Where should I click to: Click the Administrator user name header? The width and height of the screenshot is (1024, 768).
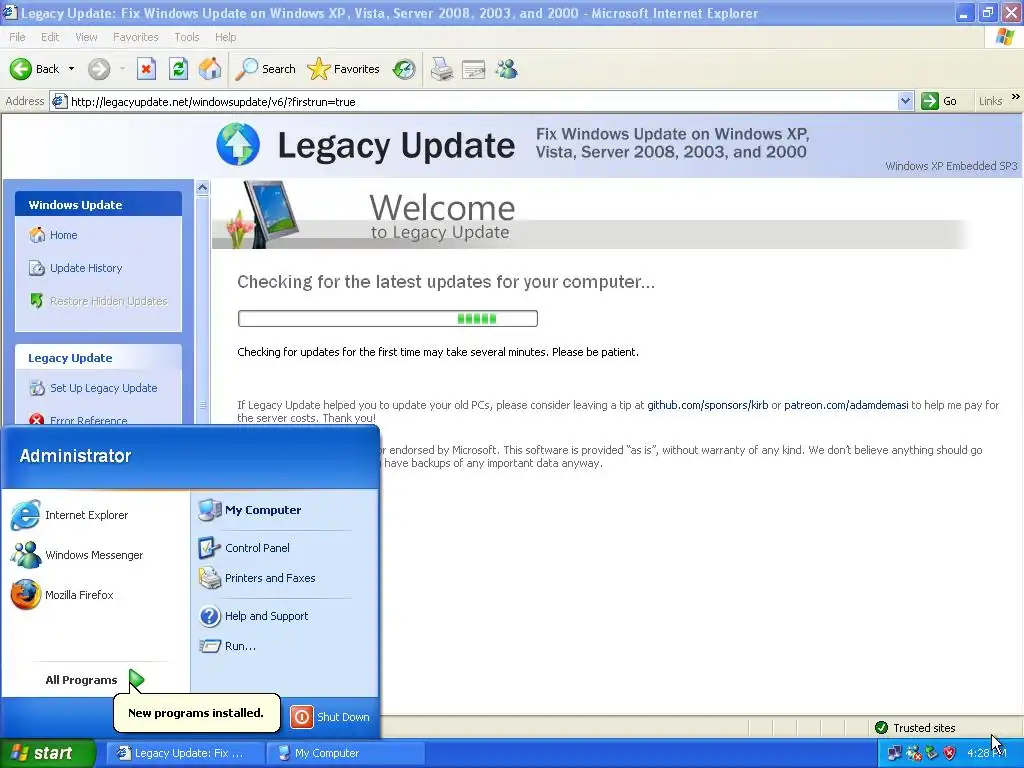click(75, 456)
